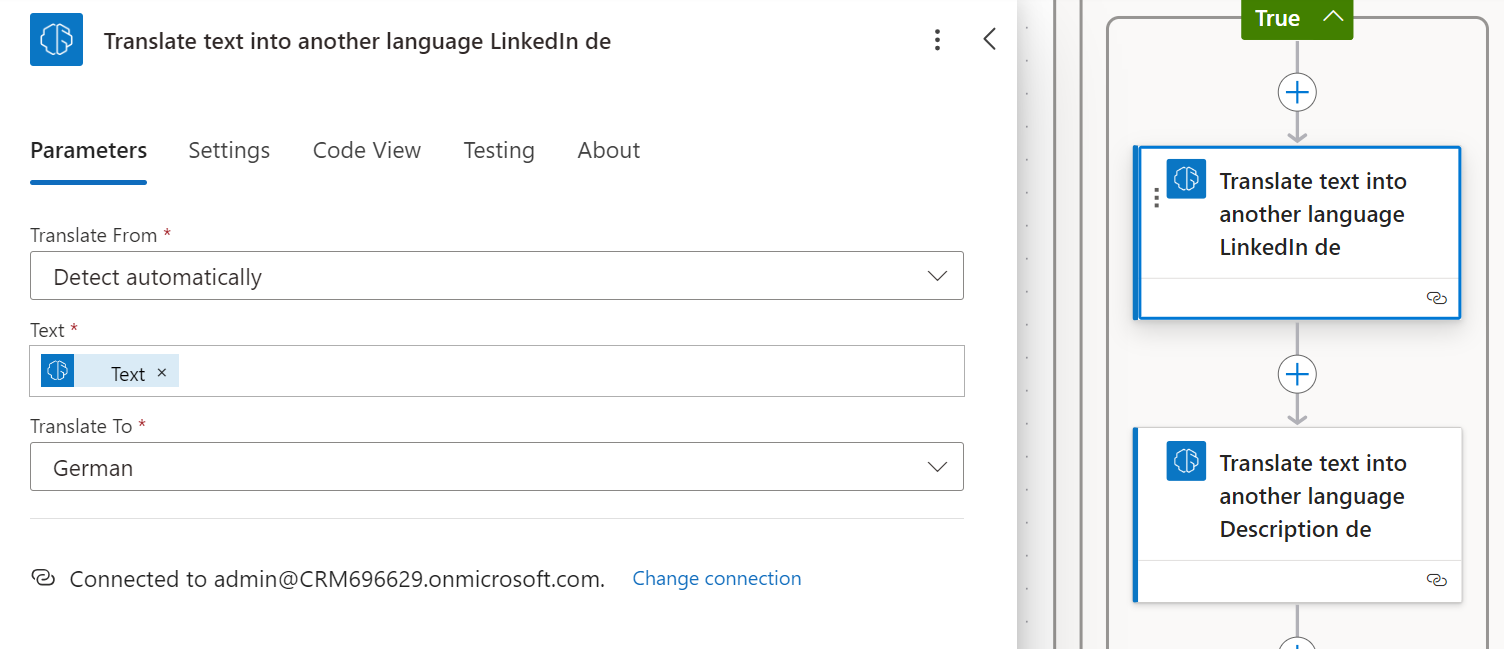Click inside the Text input field
The image size is (1504, 649).
[500, 371]
